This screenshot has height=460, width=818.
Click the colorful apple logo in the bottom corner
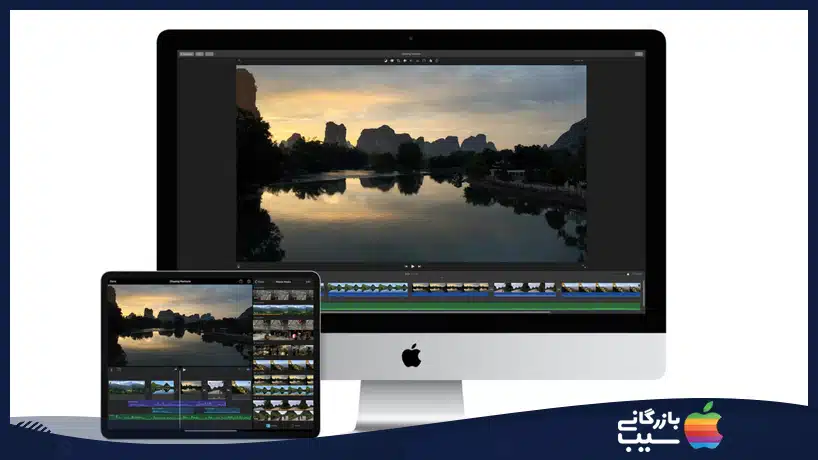coord(703,422)
